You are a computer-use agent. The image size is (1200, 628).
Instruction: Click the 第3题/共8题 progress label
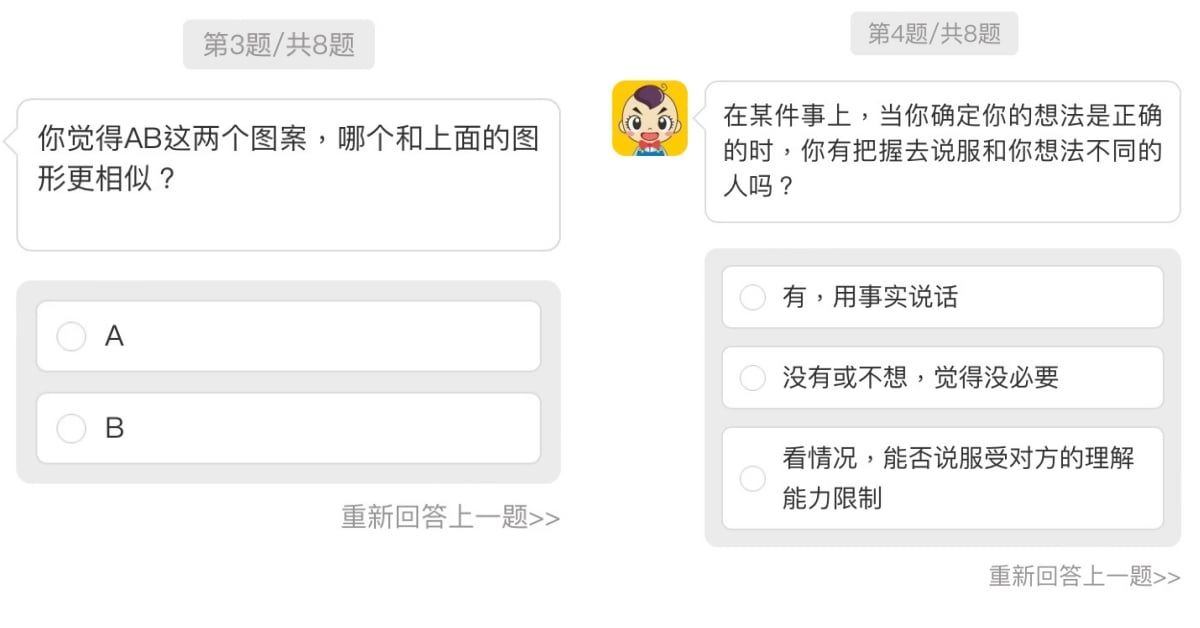tap(278, 45)
